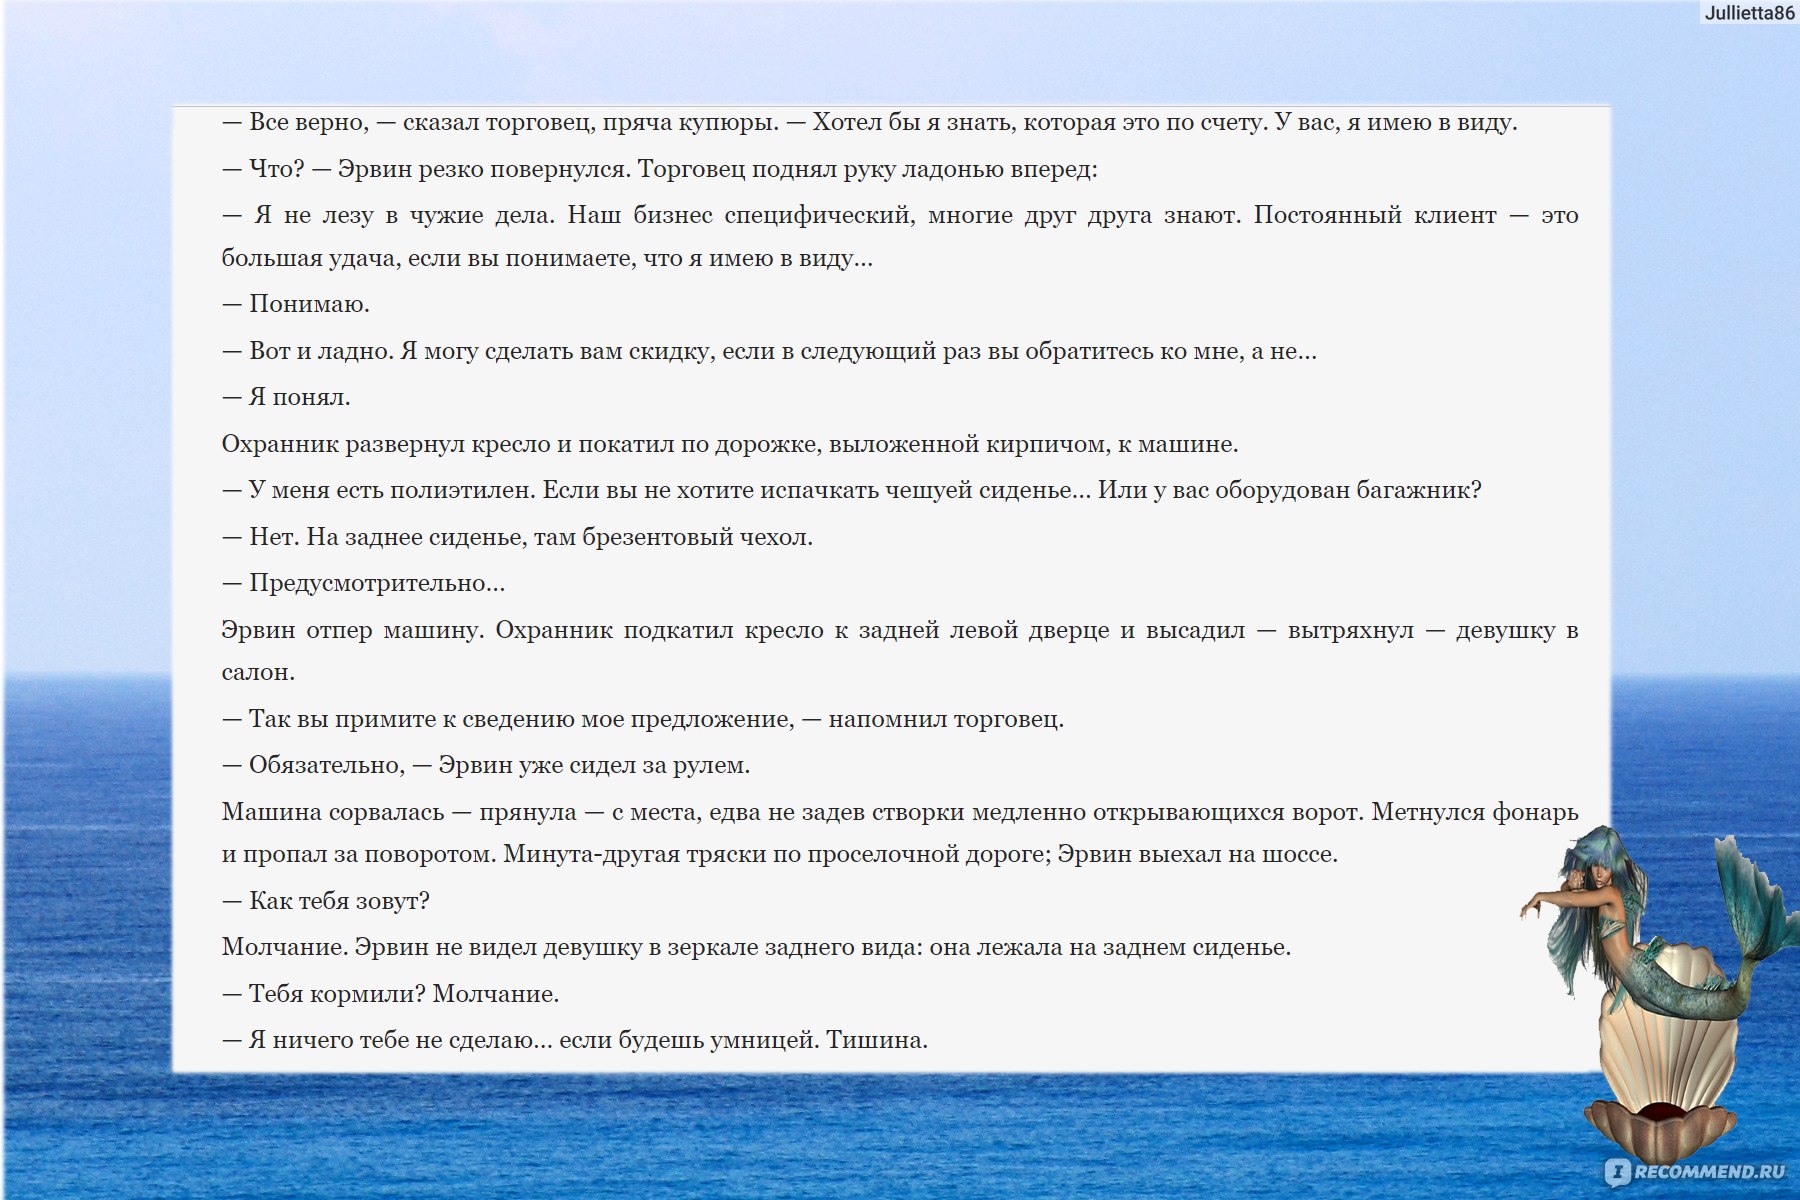1800x1200 pixels.
Task: Click the line "— Тебя кормили? Молчание."
Action: click(390, 994)
